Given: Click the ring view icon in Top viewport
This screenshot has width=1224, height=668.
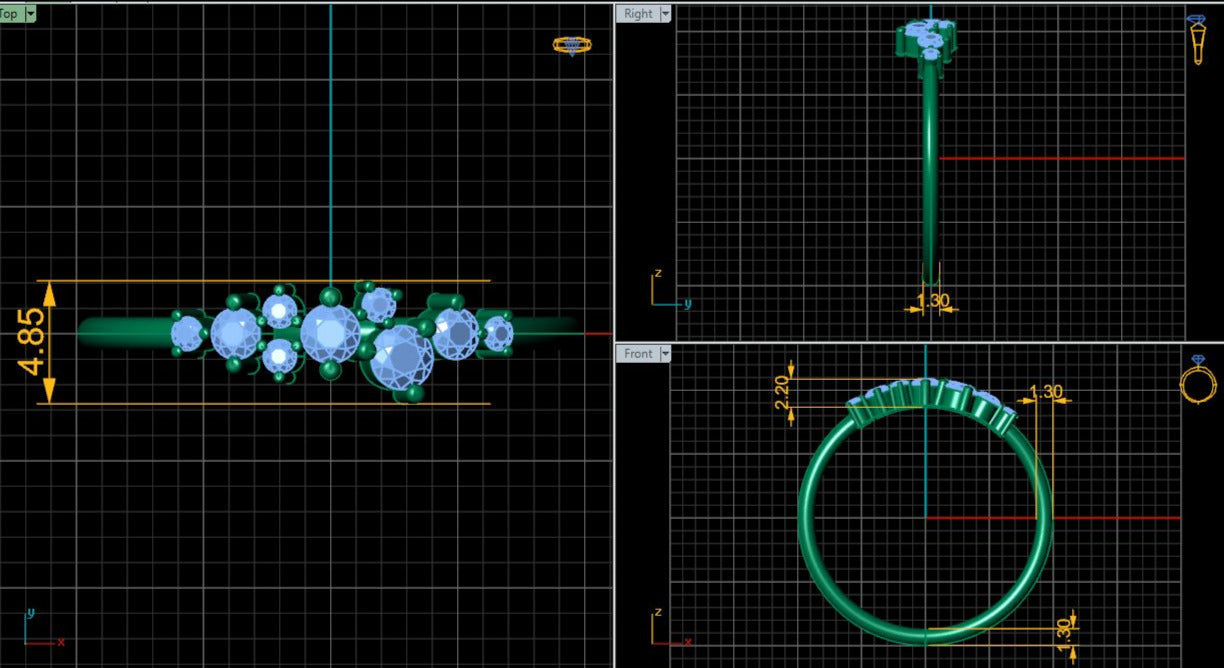Looking at the screenshot, I should click(x=570, y=45).
